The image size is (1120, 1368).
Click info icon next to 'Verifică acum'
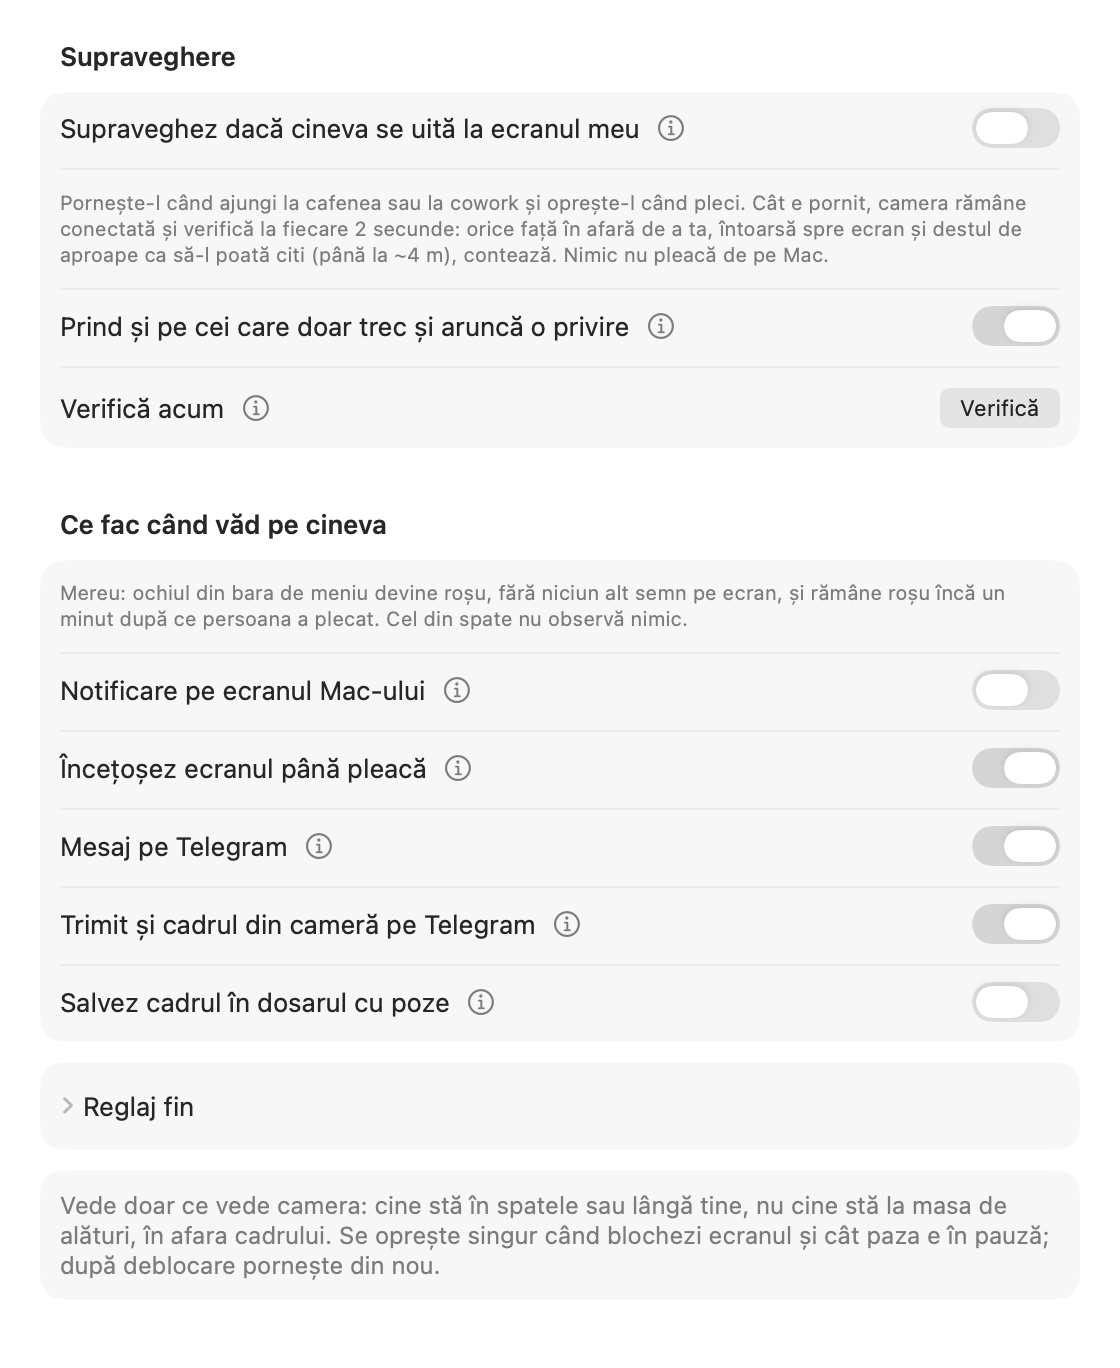256,409
